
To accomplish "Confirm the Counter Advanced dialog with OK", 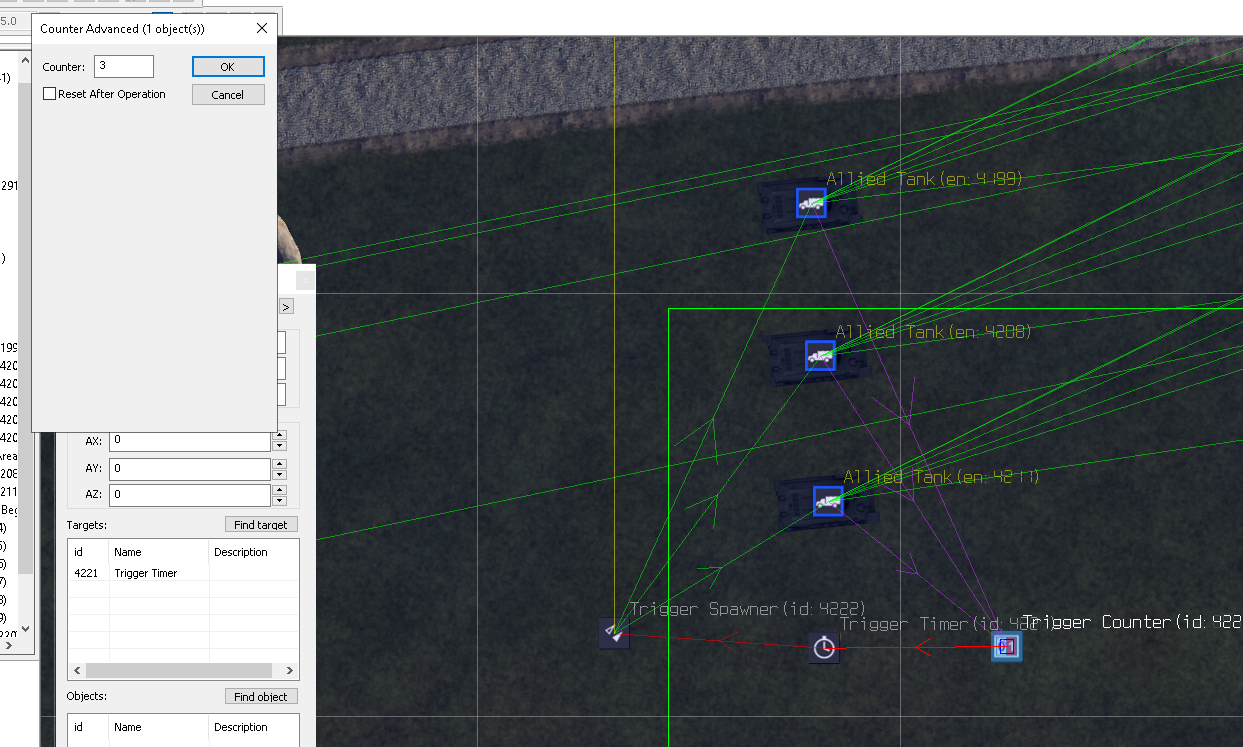I will (x=228, y=67).
